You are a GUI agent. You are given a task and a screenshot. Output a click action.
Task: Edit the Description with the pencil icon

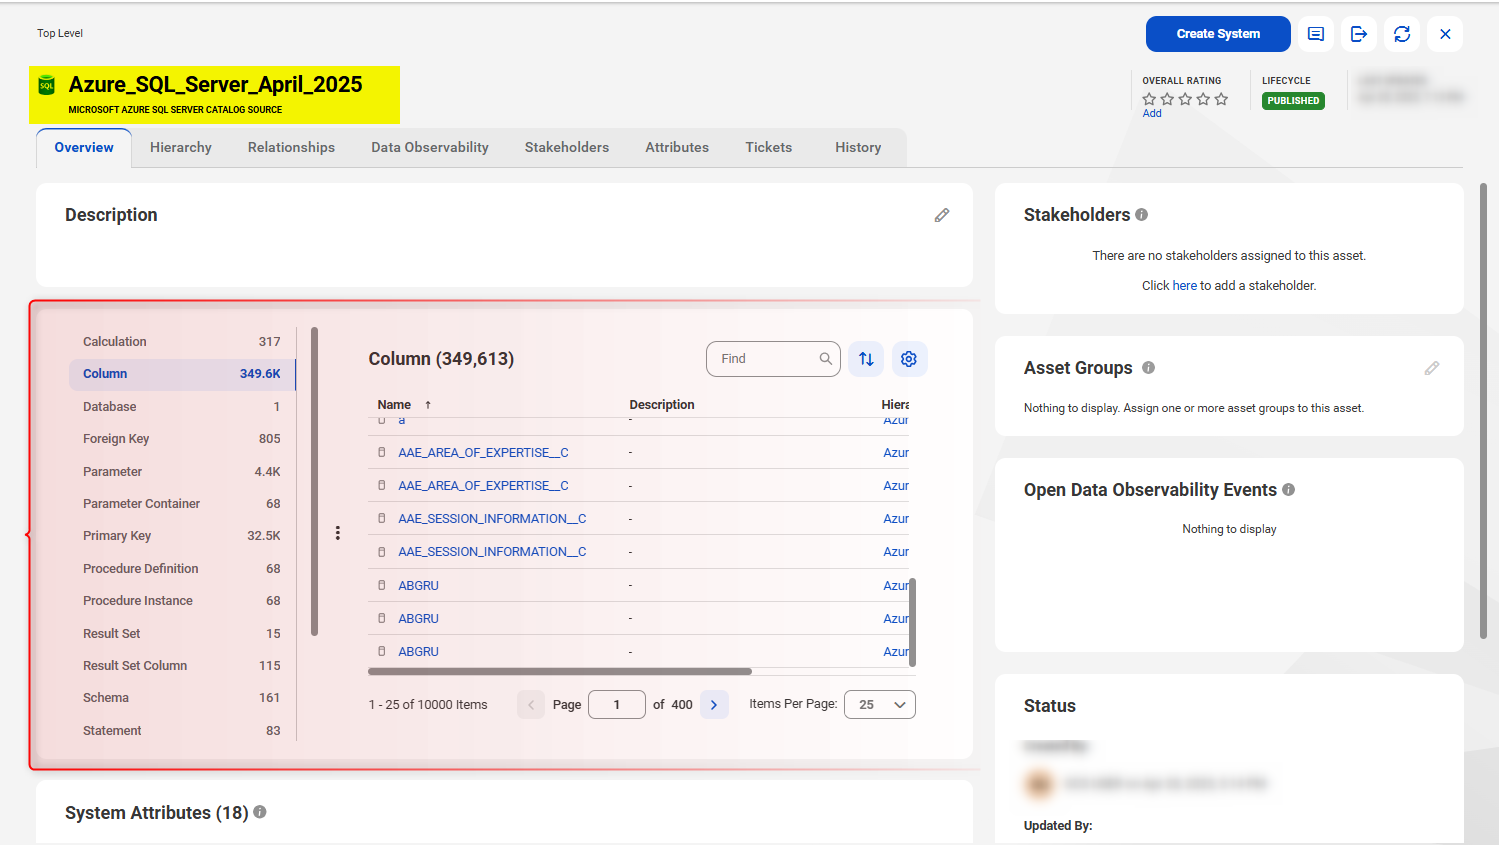tap(942, 215)
